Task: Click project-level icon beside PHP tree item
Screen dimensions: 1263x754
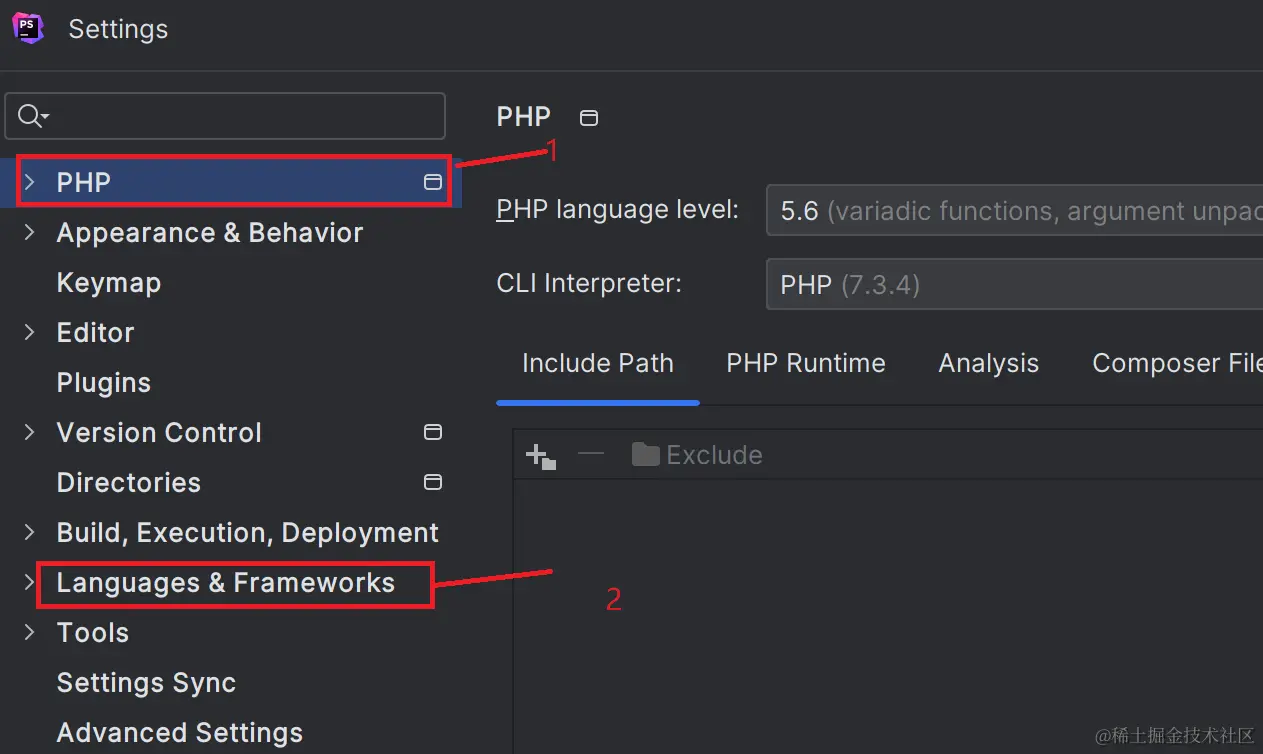Action: (433, 182)
